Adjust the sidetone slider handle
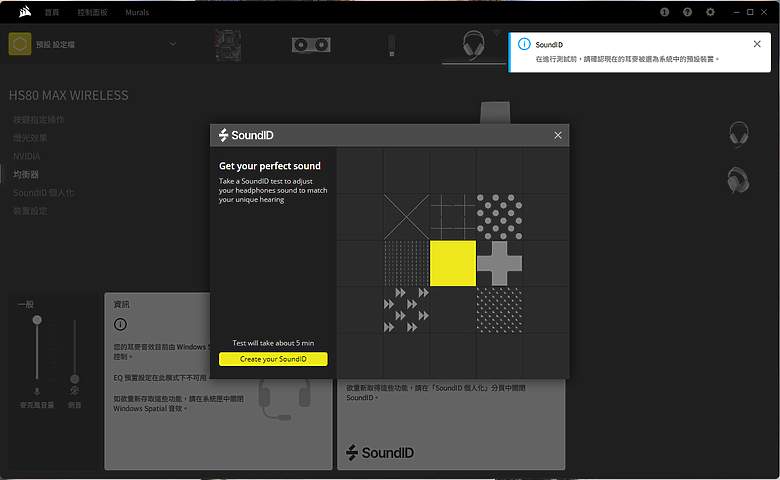 (x=75, y=379)
